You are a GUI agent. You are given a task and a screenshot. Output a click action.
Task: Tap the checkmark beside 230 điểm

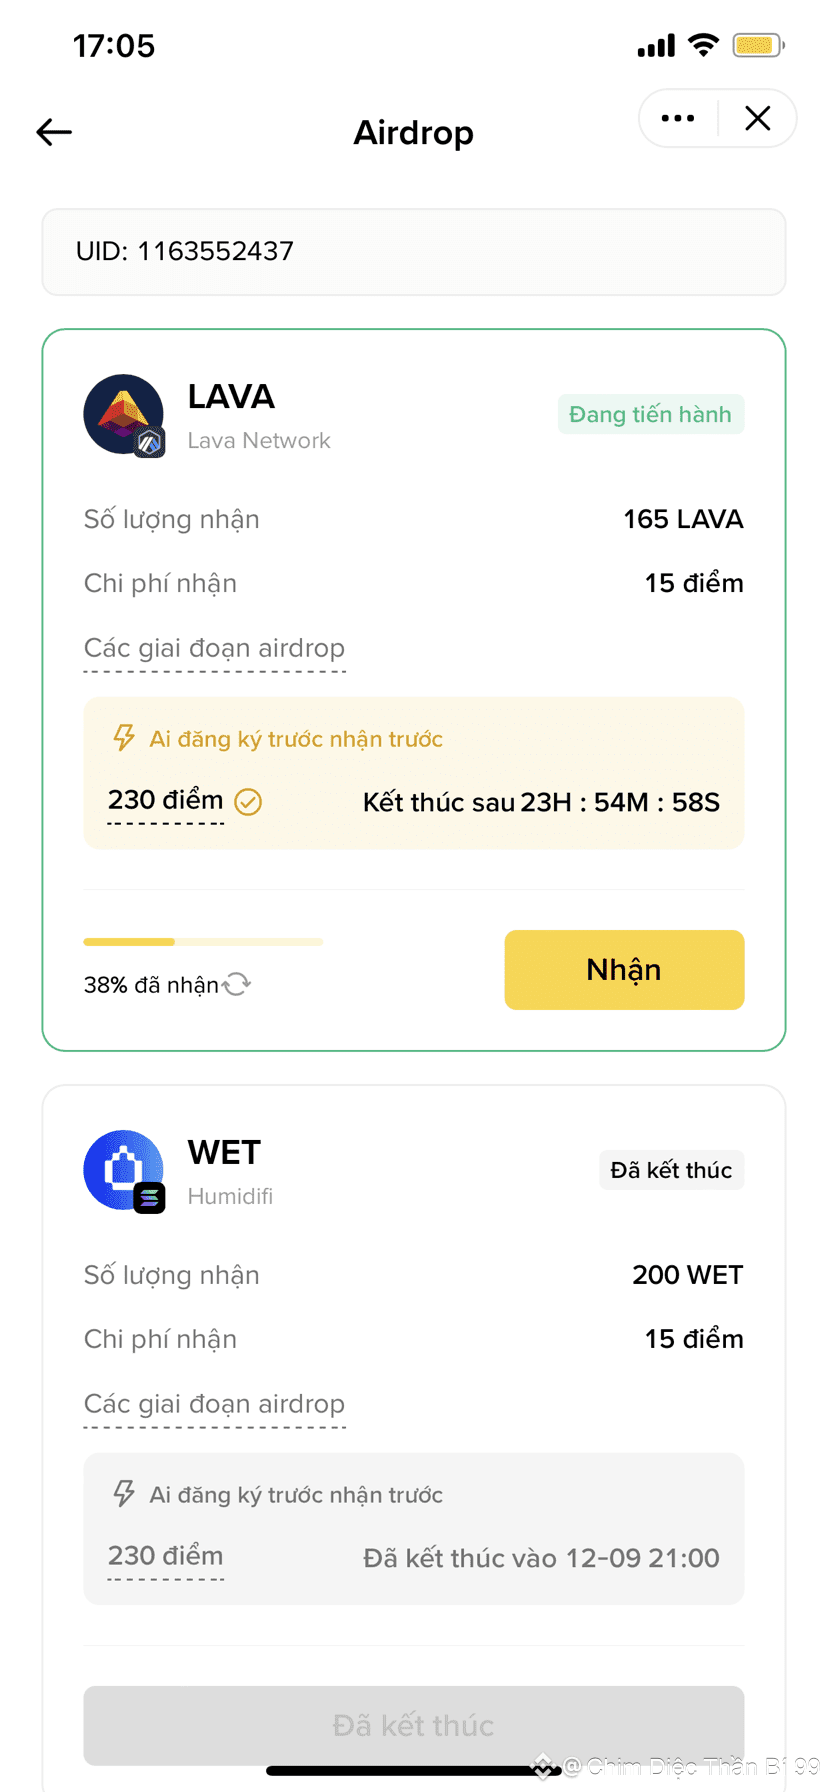[x=248, y=802]
